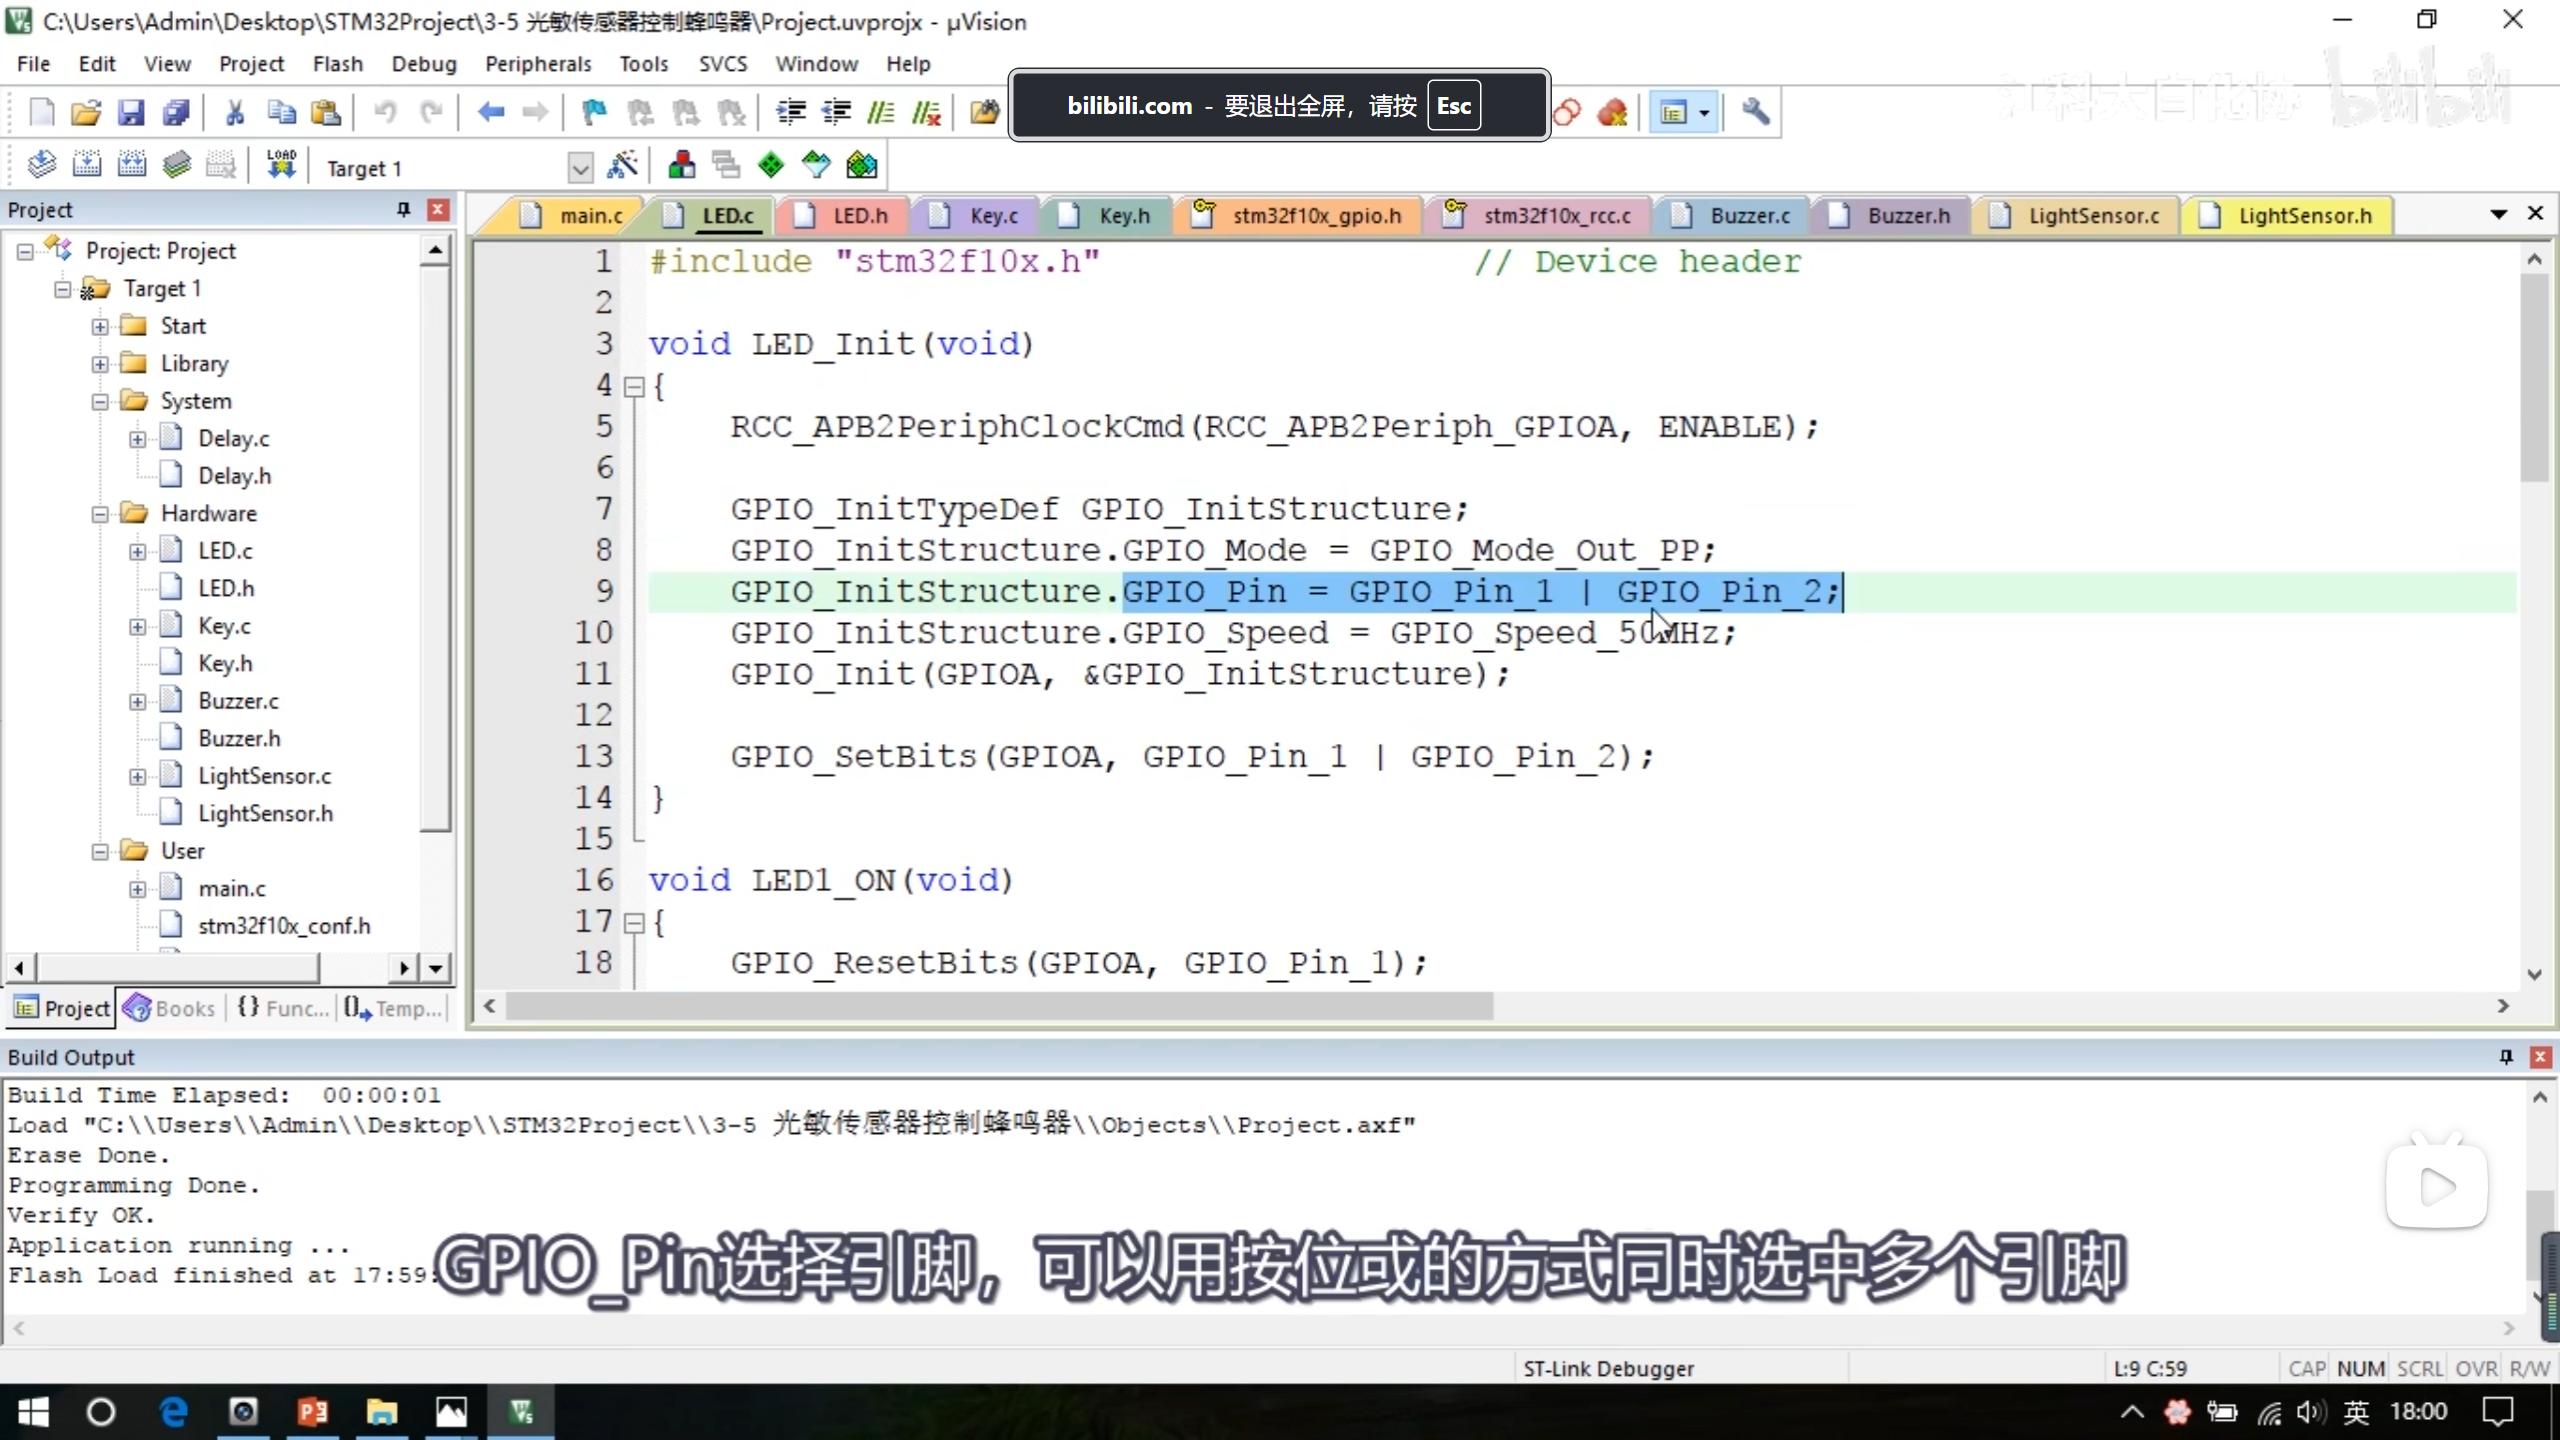Viewport: 2560px width, 1440px height.
Task: Click the Save file toolbar icon
Action: [x=131, y=112]
